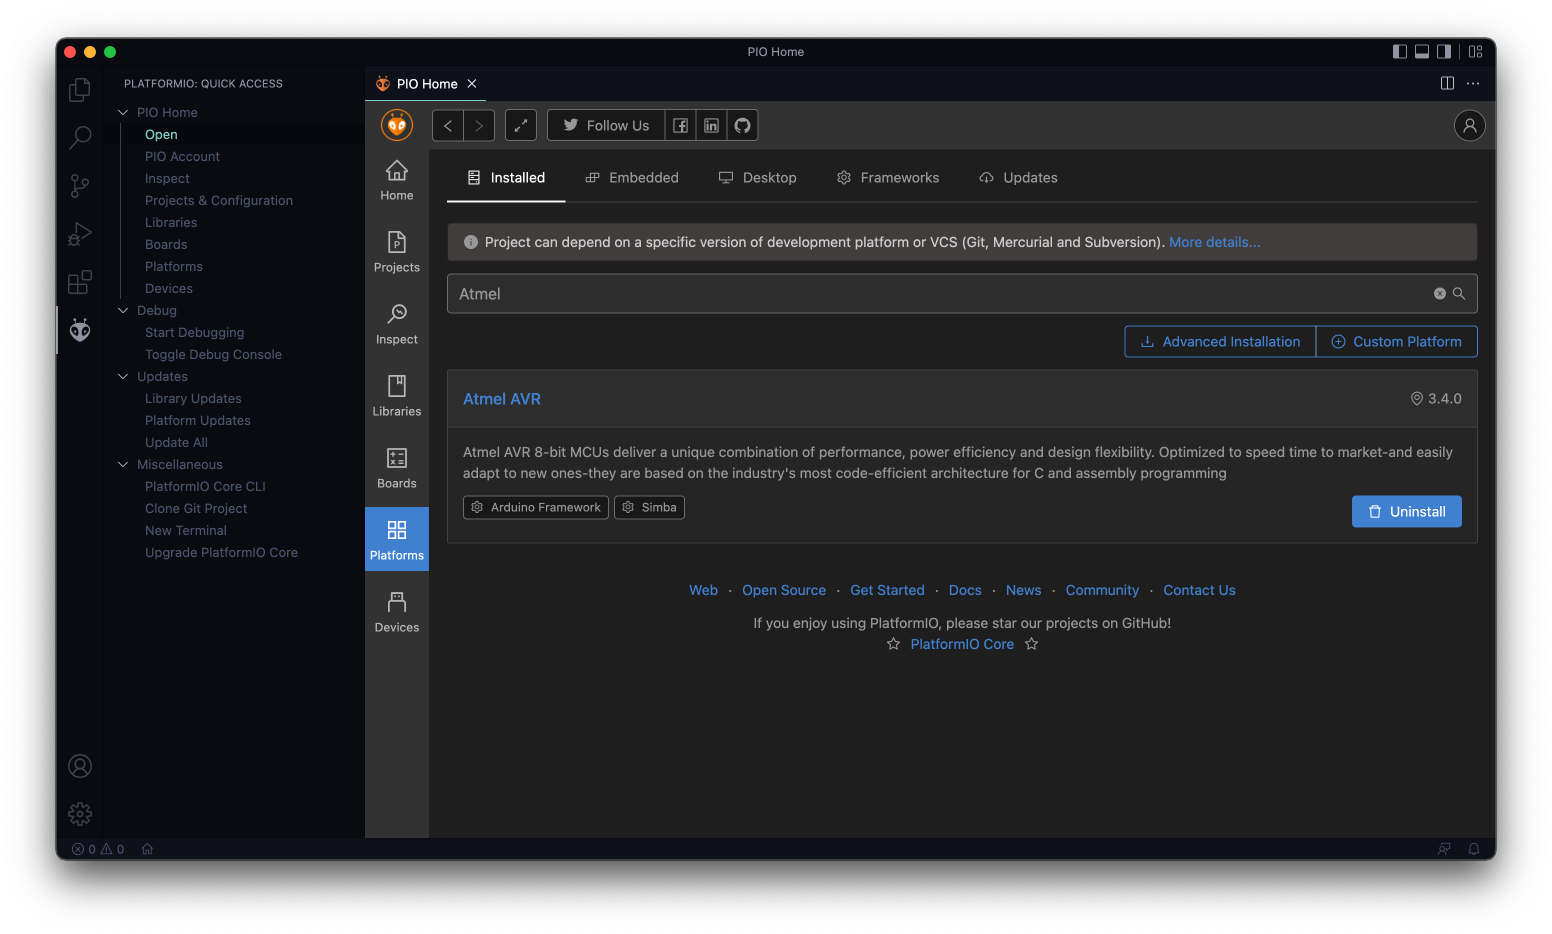Click the search magnifier icon in filter field
Screen dimensions: 1552x934
(x=1459, y=294)
